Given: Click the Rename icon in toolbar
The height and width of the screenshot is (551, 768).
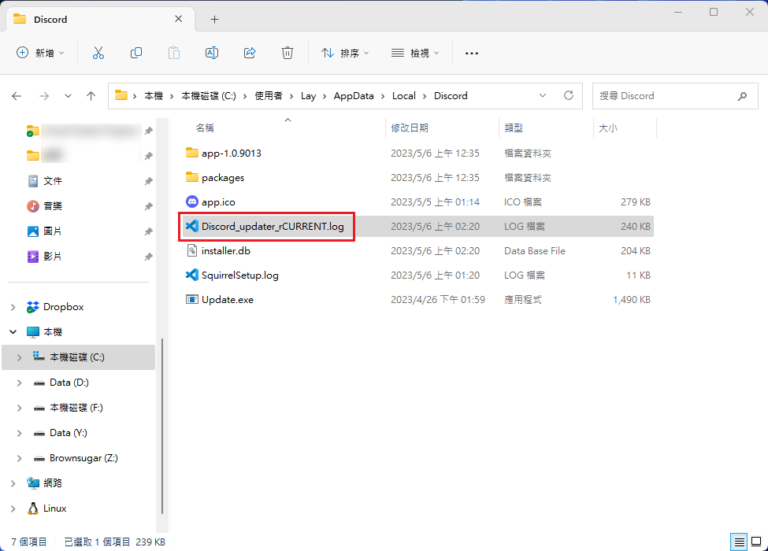Looking at the screenshot, I should coord(212,53).
